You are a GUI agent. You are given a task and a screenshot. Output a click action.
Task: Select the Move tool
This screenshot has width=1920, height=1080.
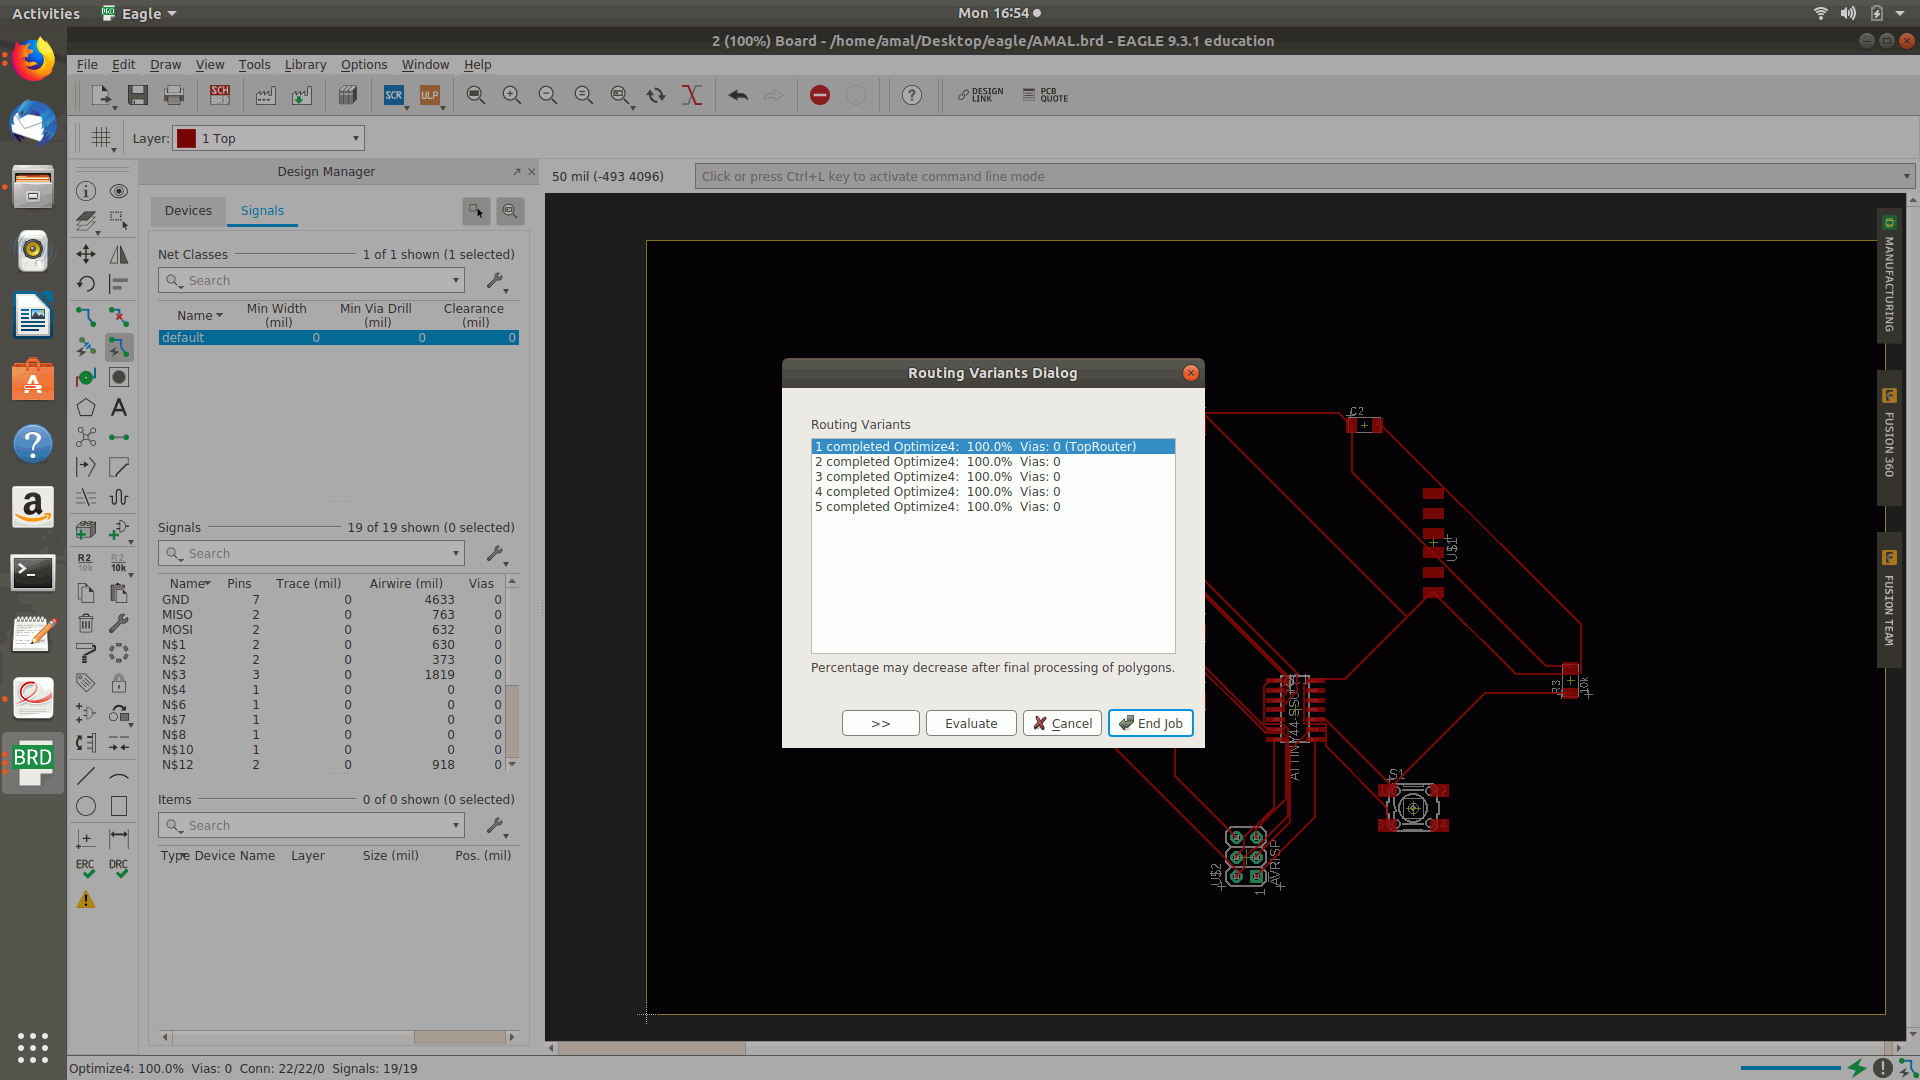[86, 254]
